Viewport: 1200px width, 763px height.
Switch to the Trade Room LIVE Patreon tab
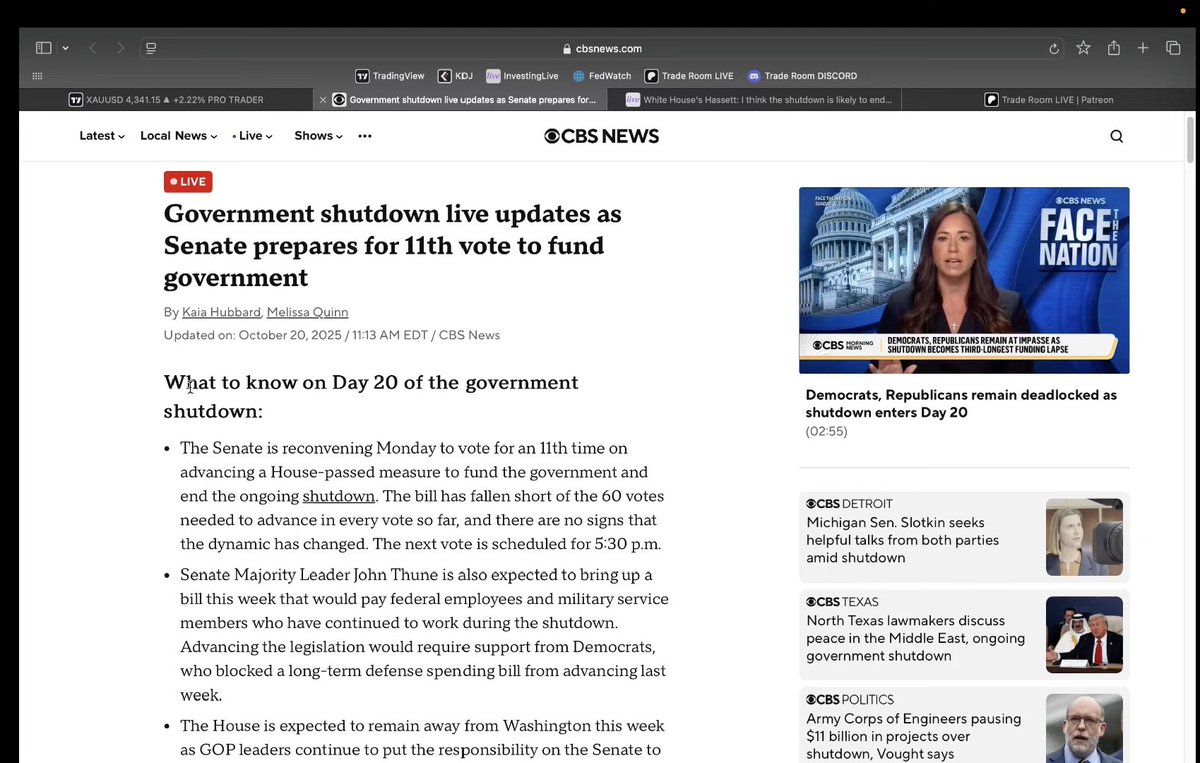click(x=1048, y=100)
